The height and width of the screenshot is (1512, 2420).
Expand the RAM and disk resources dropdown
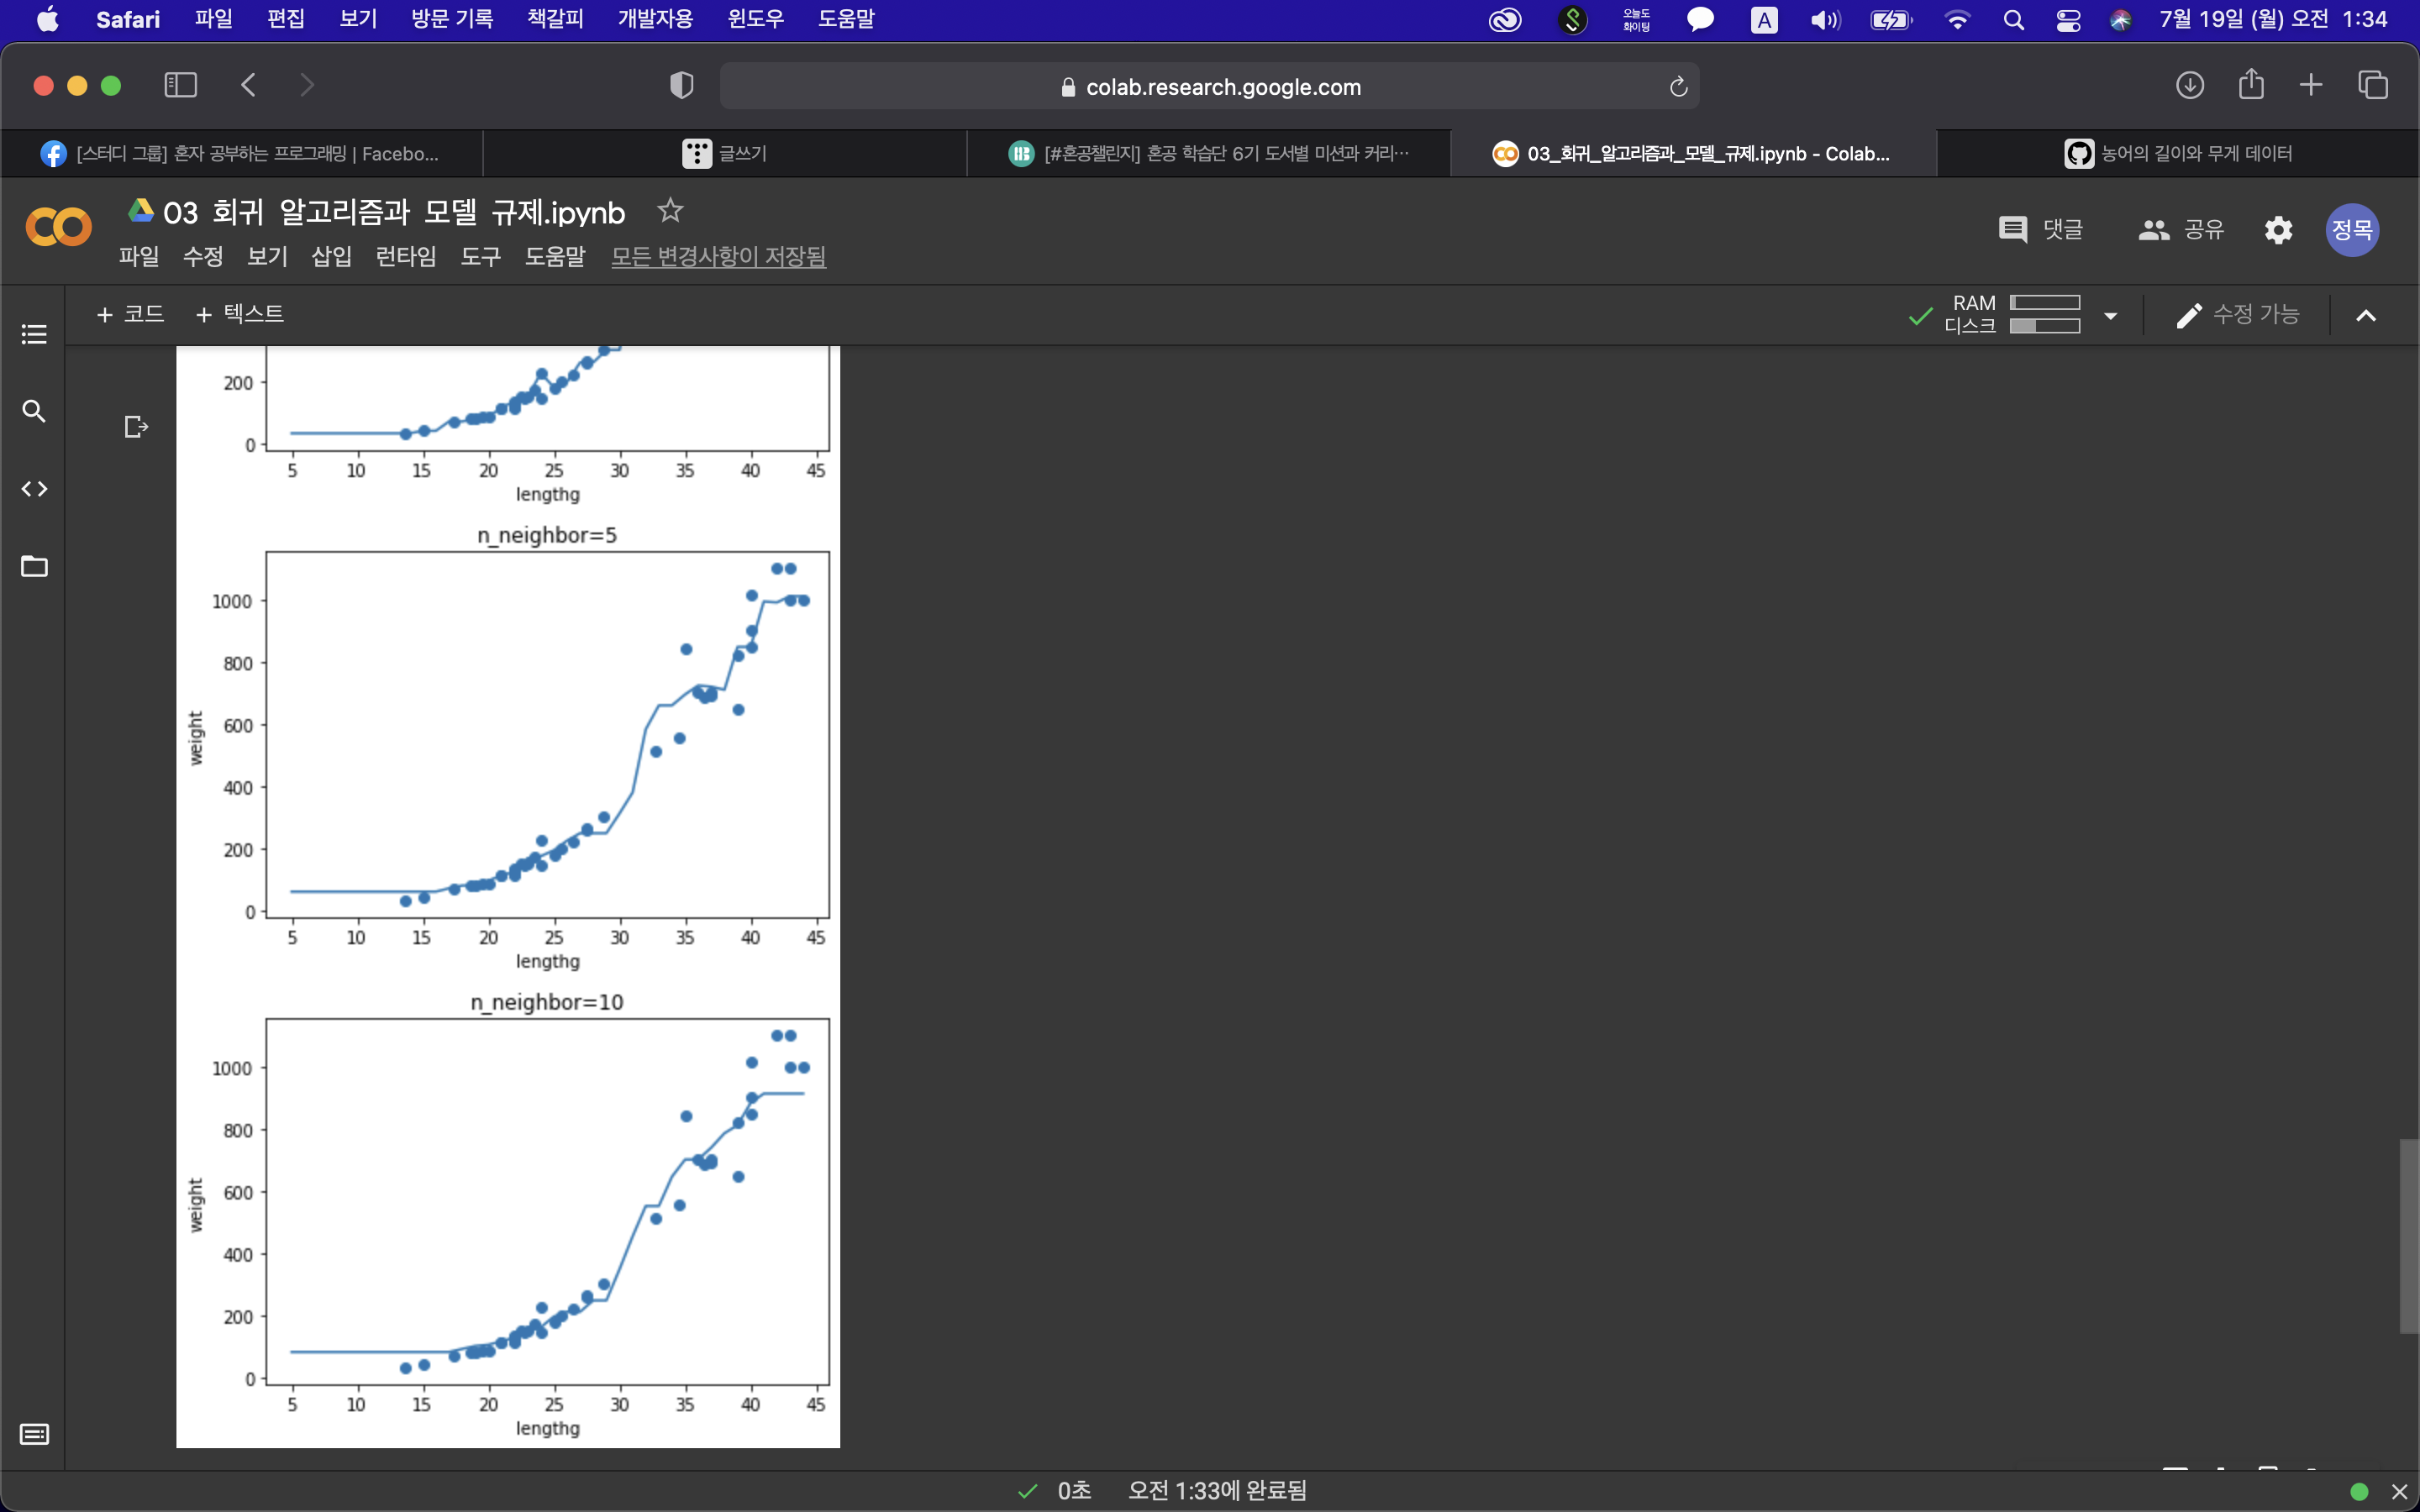[2110, 316]
